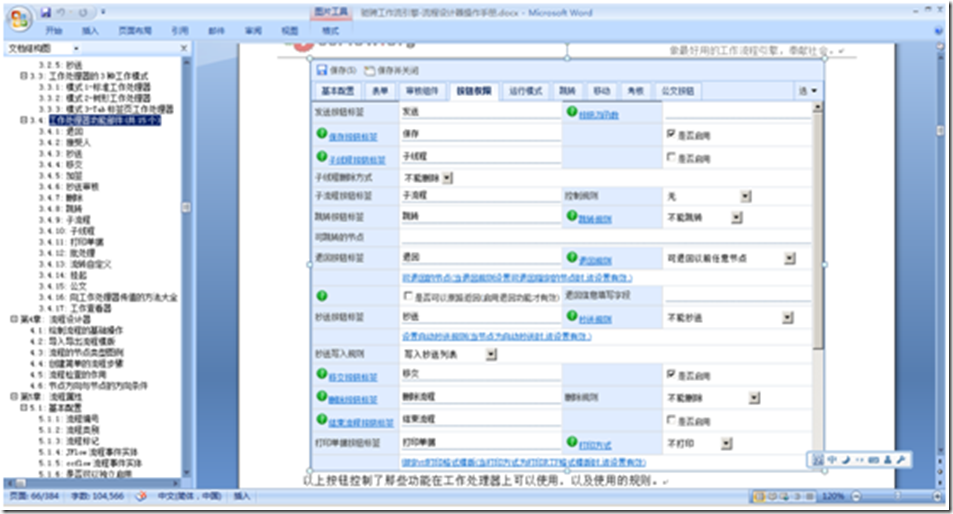Toggle 插入 overtype mode in the status bar
Image resolution: width=953 pixels, height=514 pixels.
[242, 496]
